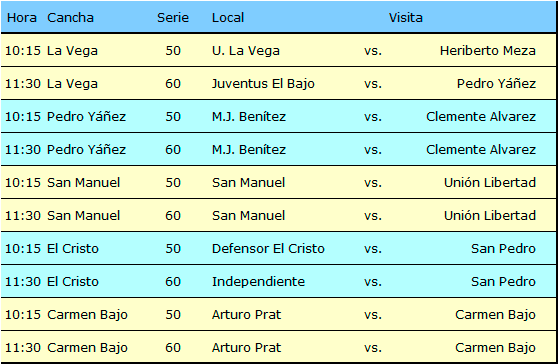Click the Juventus El Bajo local team

click(263, 84)
